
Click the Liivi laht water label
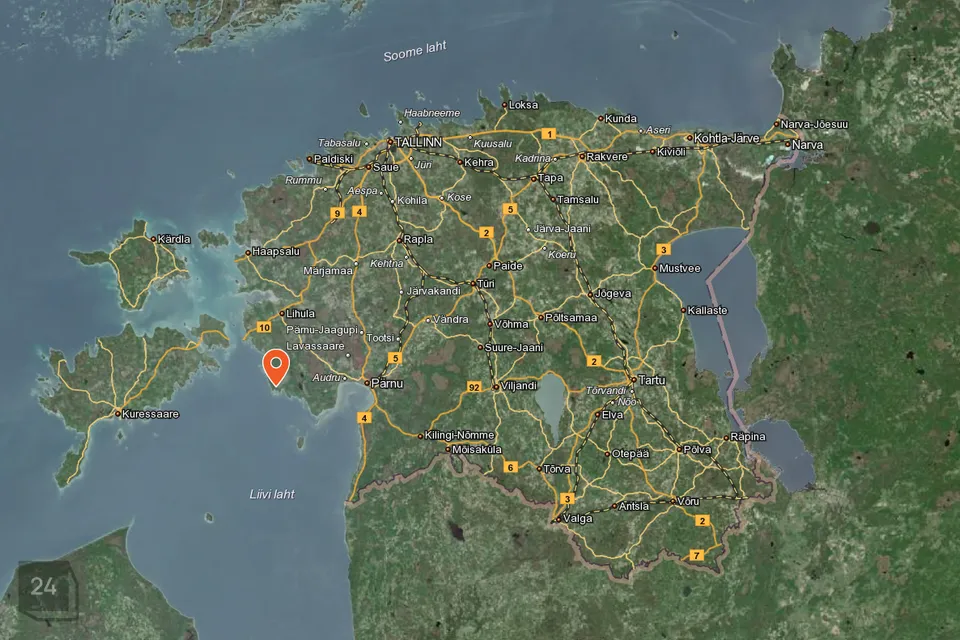click(272, 494)
